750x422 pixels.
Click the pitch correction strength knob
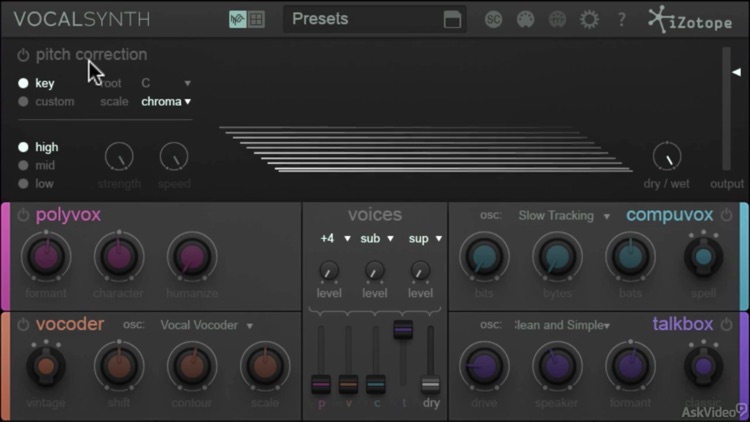pyautogui.click(x=119, y=156)
